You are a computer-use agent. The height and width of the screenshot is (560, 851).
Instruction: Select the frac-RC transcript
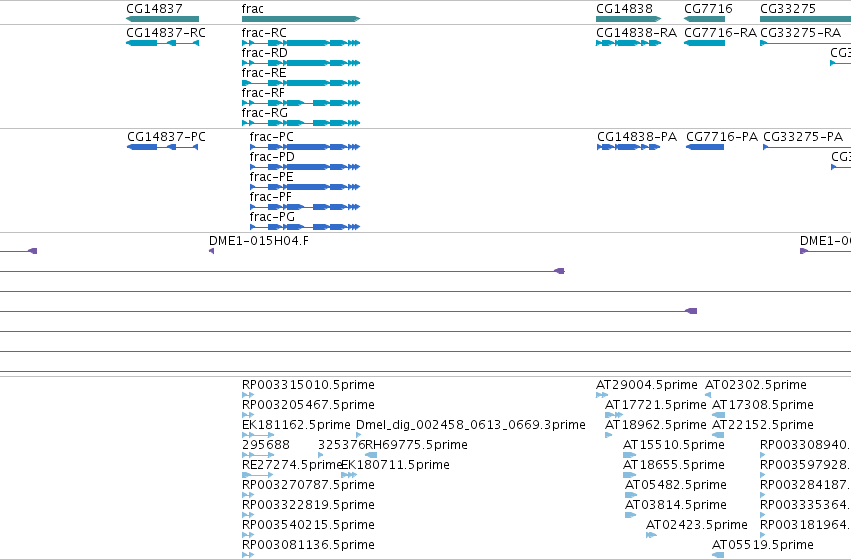(301, 43)
